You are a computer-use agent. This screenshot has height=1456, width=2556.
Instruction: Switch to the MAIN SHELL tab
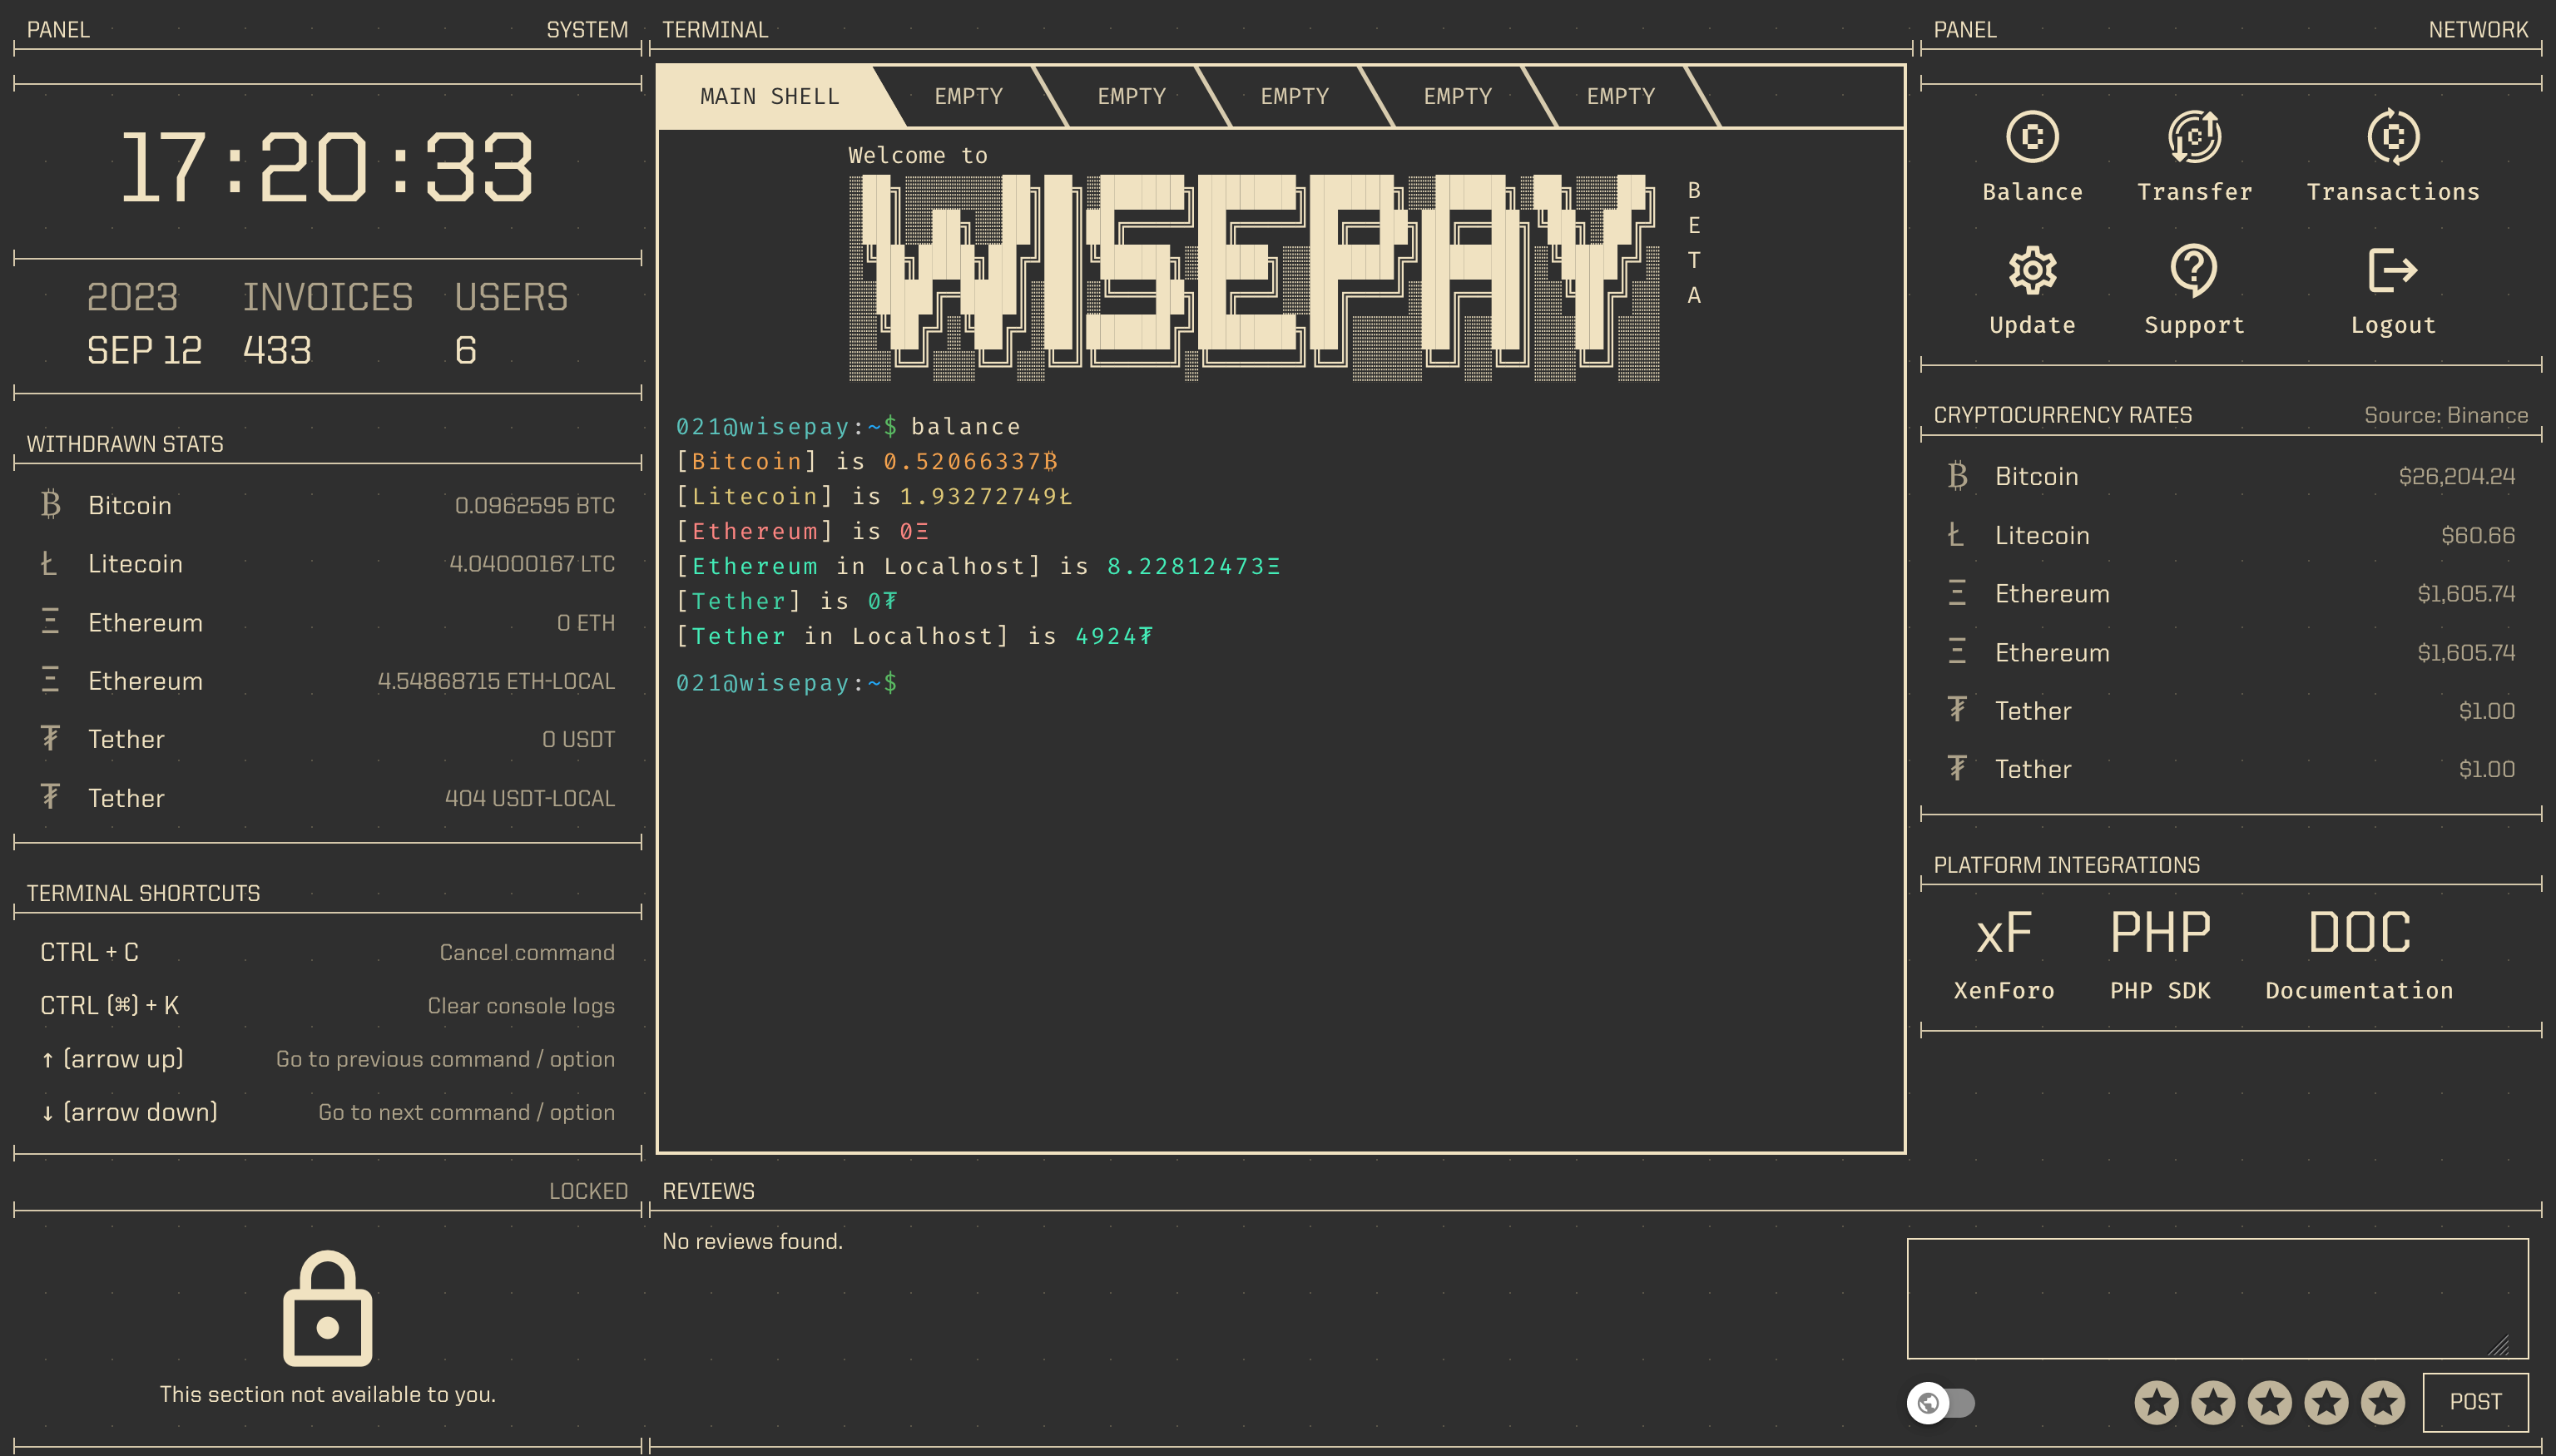click(770, 96)
